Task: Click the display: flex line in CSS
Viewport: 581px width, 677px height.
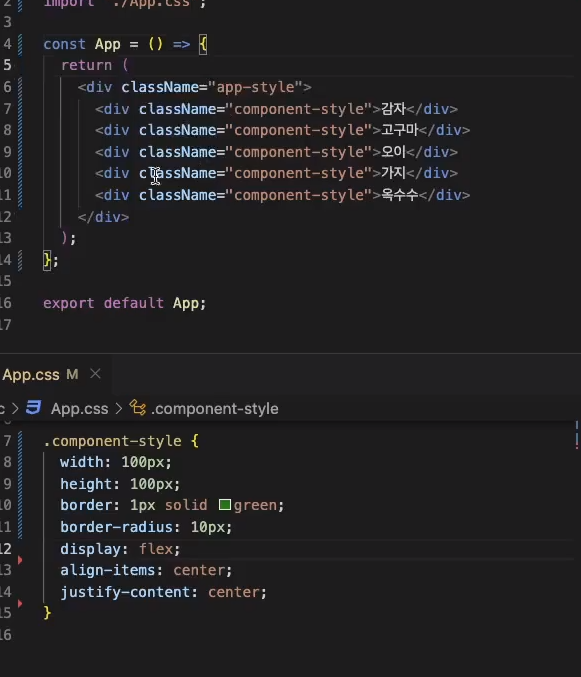Action: 120,549
